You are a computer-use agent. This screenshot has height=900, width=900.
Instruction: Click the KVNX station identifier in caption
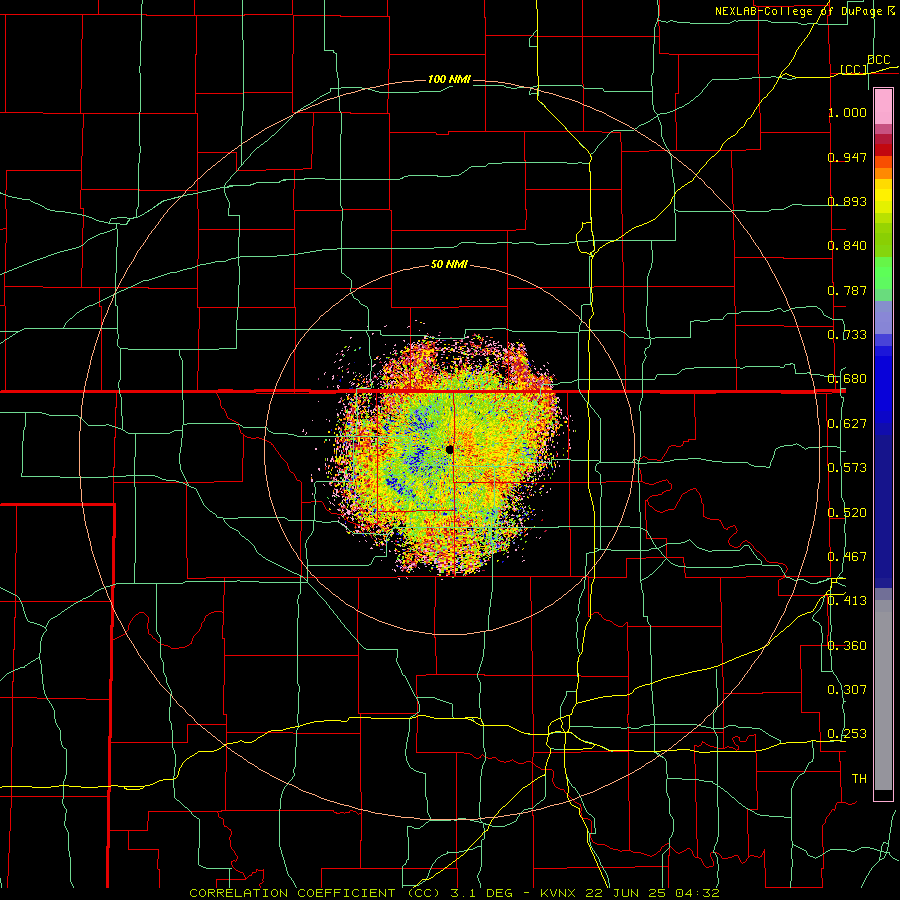coord(560,893)
